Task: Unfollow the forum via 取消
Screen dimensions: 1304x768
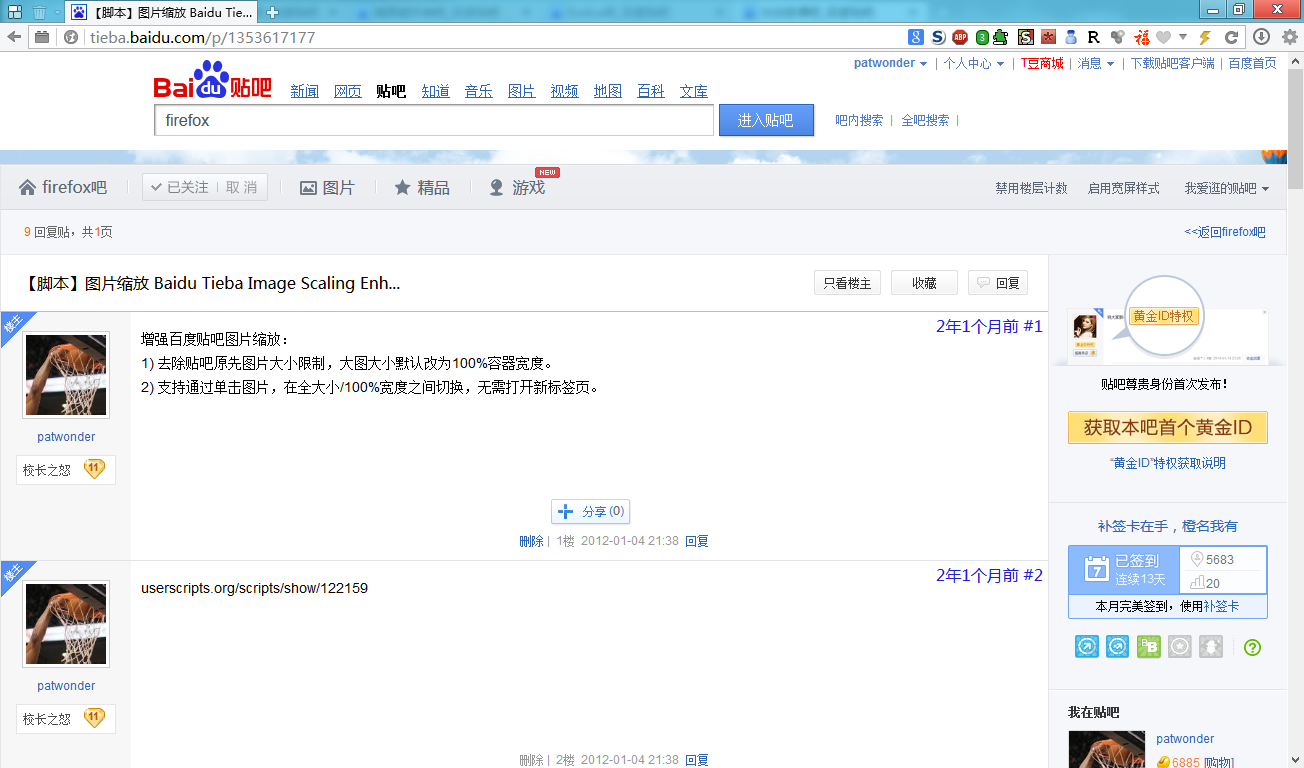Action: tap(241, 187)
